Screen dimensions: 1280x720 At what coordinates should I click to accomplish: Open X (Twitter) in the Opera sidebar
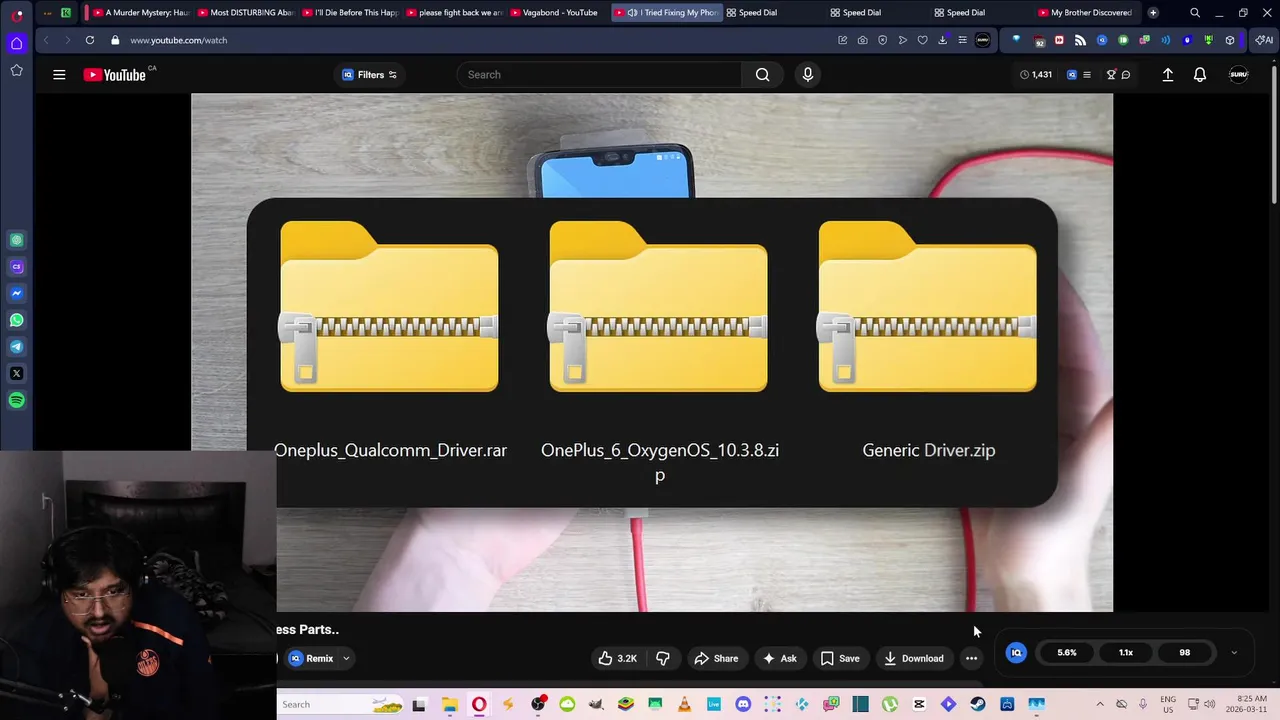click(x=16, y=374)
